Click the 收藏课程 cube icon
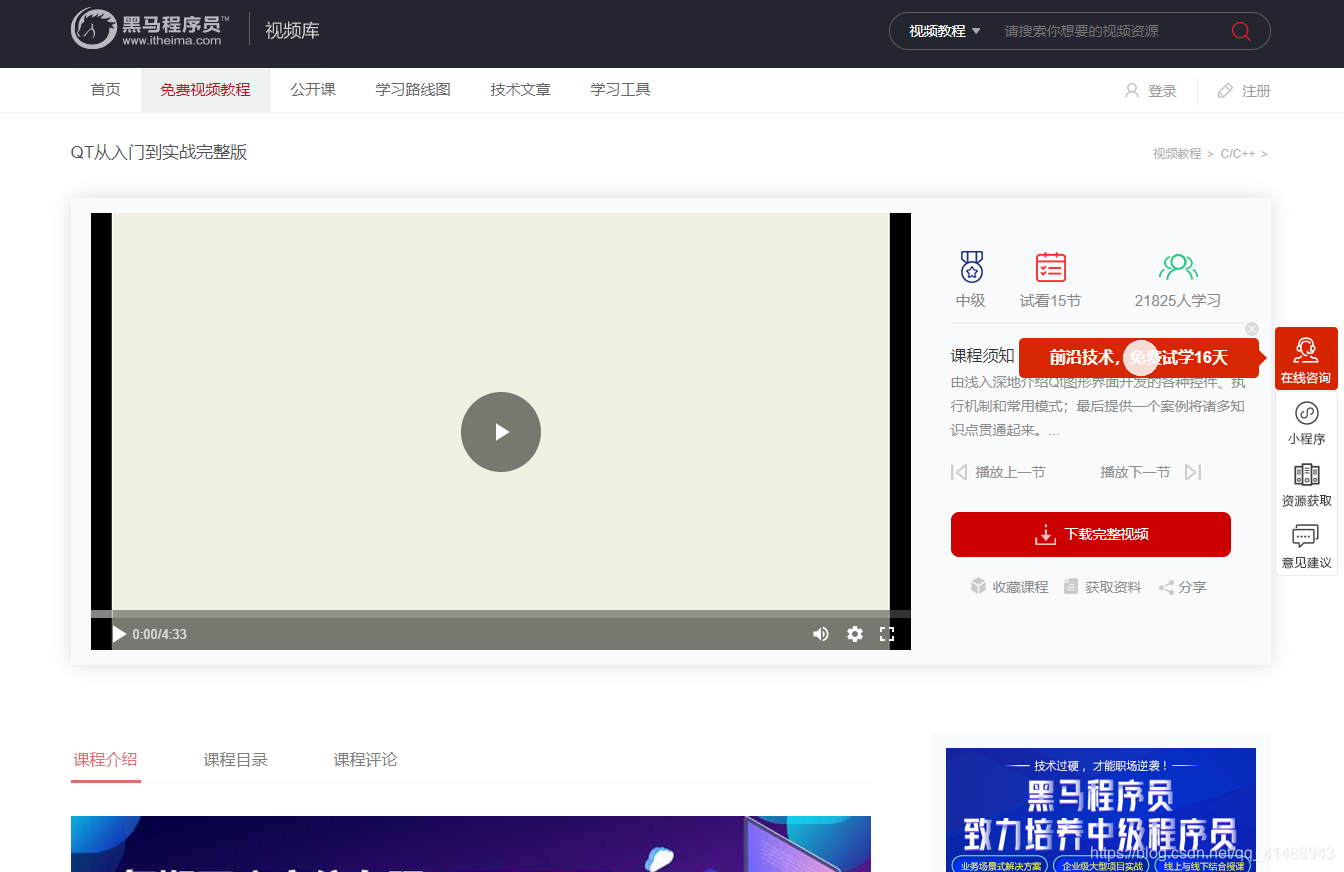 point(978,586)
